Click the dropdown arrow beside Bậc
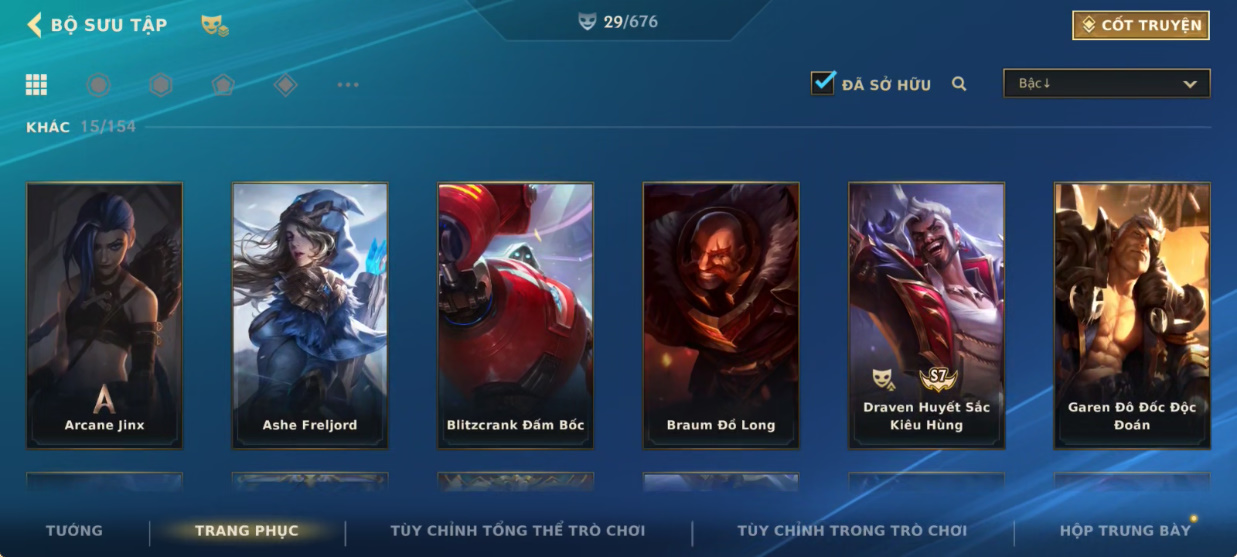1237x557 pixels. click(x=1190, y=84)
